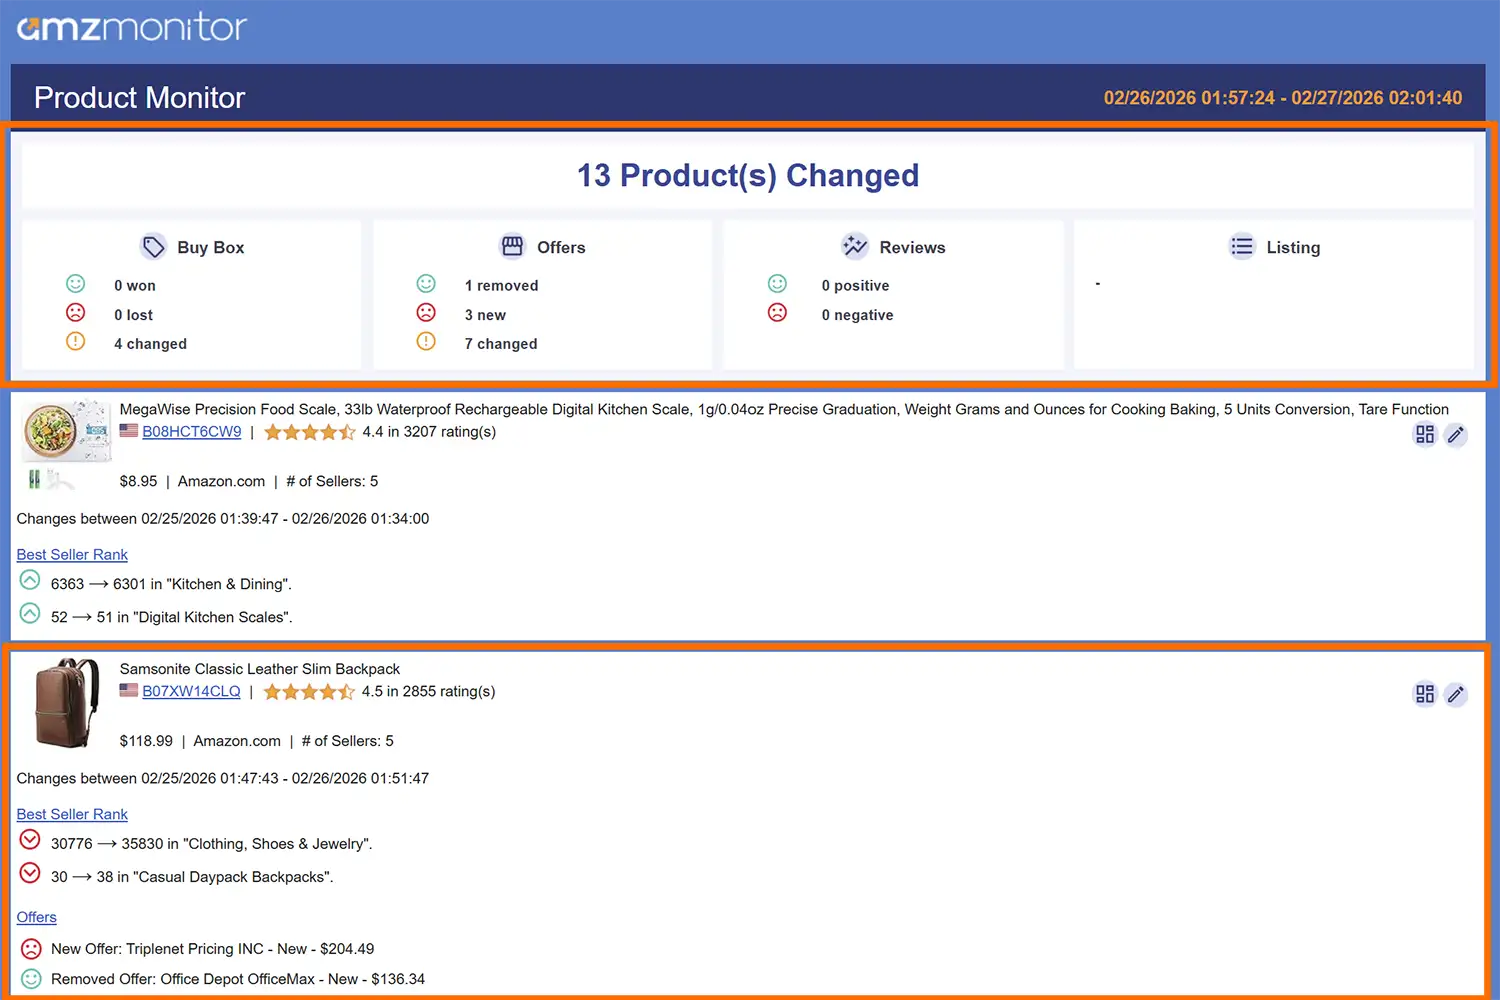Screen dimensions: 1500x1000
Task: Click edit pencil icon for Samsonite backpack
Action: point(1456,694)
